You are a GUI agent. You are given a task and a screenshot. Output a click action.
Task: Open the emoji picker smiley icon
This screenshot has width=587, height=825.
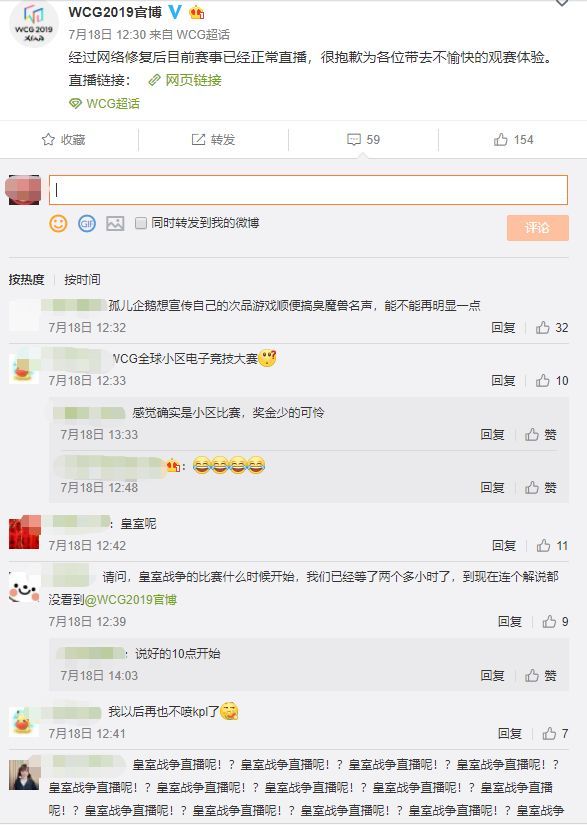tap(58, 224)
